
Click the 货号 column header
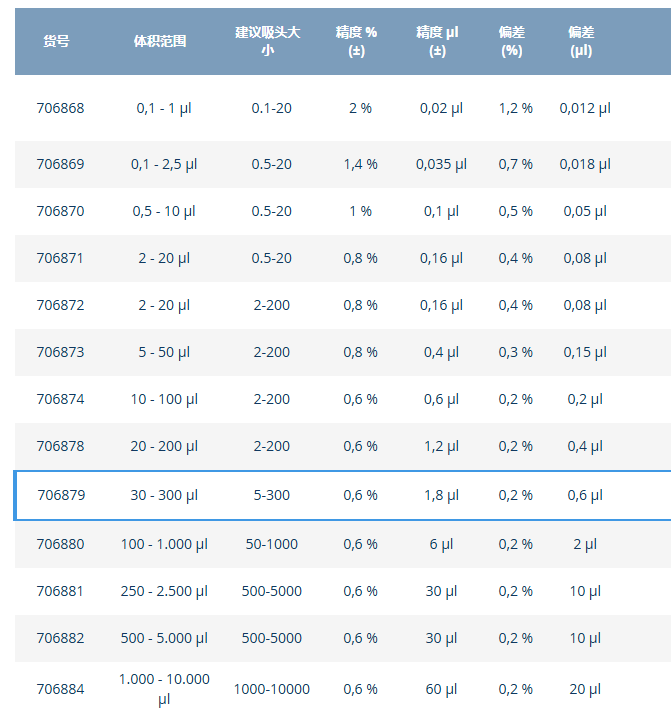[57, 41]
